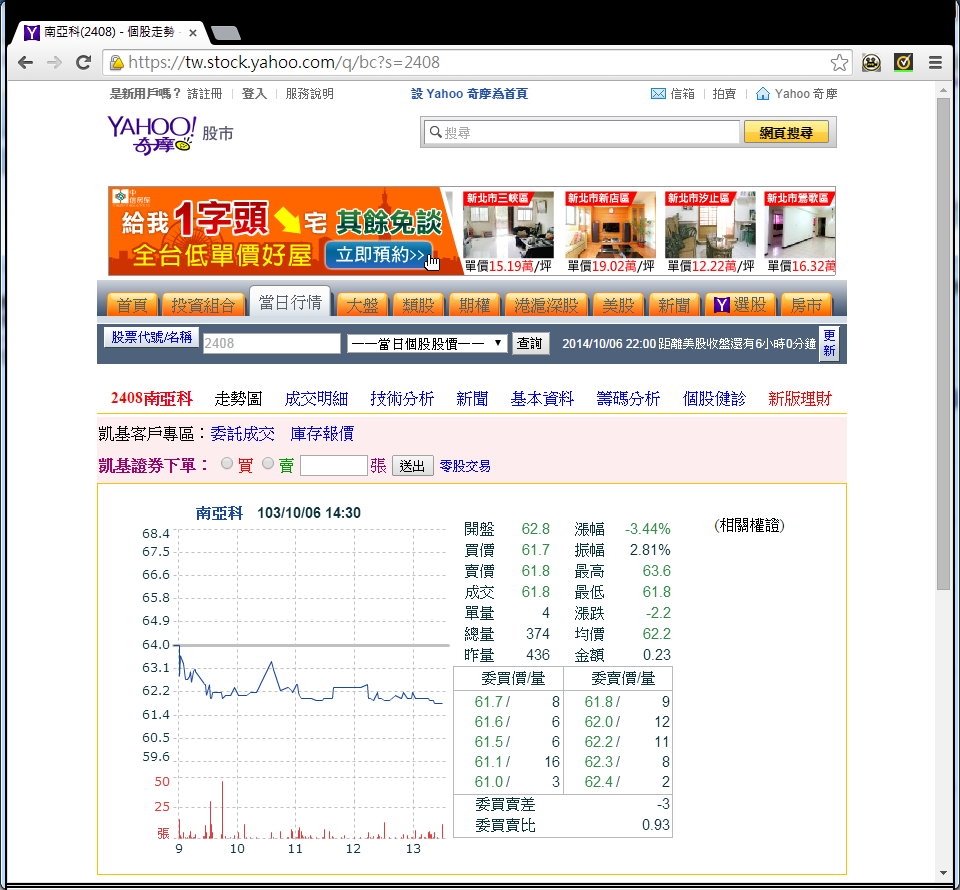The image size is (960, 890).
Task: Reload the page with the refresh icon
Action: [83, 62]
